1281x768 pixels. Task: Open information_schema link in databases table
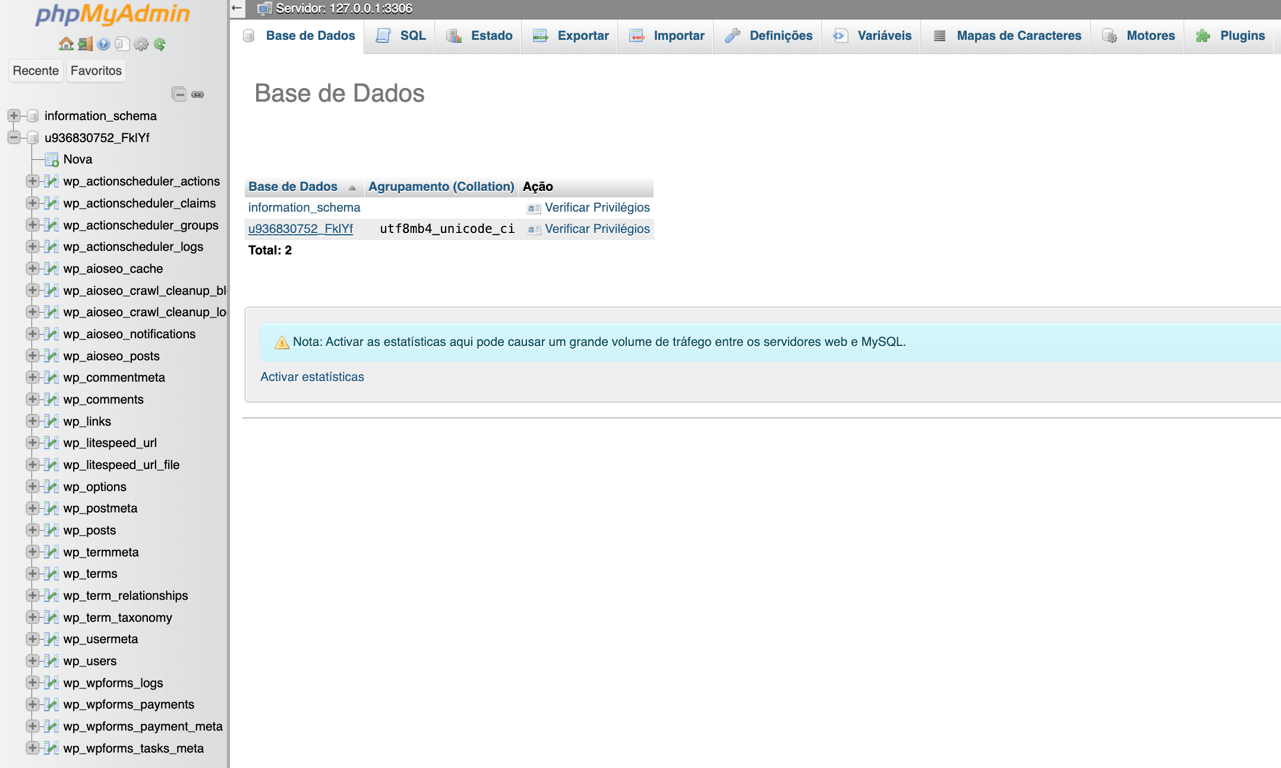(304, 208)
